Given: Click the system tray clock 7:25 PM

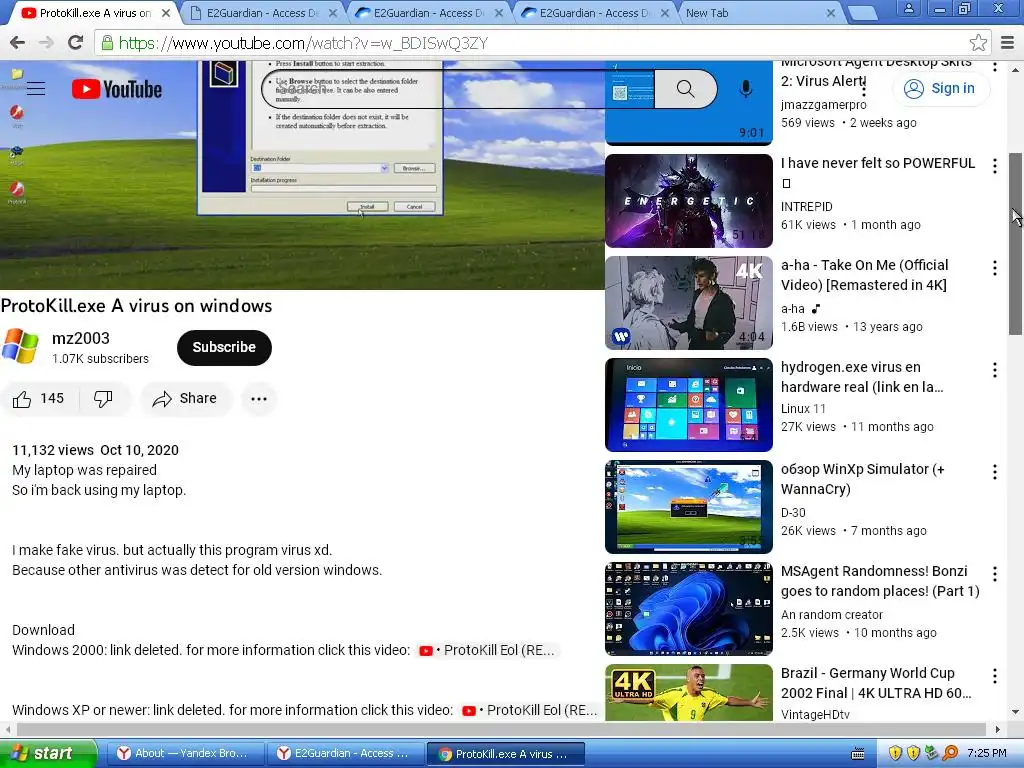Looking at the screenshot, I should 987,754.
